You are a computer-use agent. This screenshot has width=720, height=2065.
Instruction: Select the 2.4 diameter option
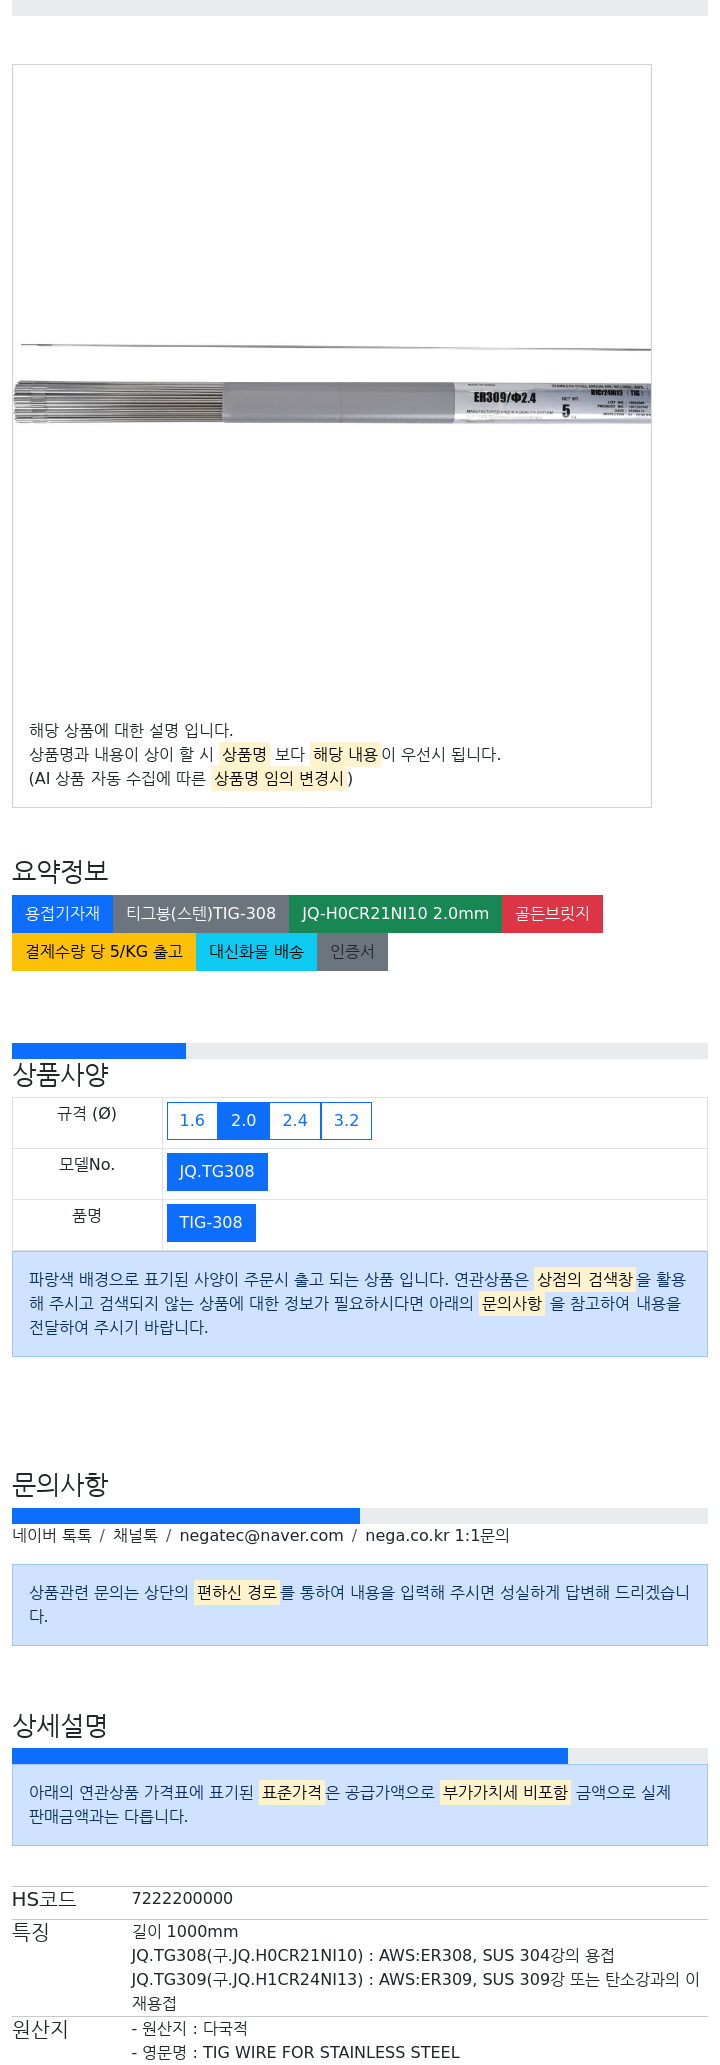click(x=295, y=1120)
